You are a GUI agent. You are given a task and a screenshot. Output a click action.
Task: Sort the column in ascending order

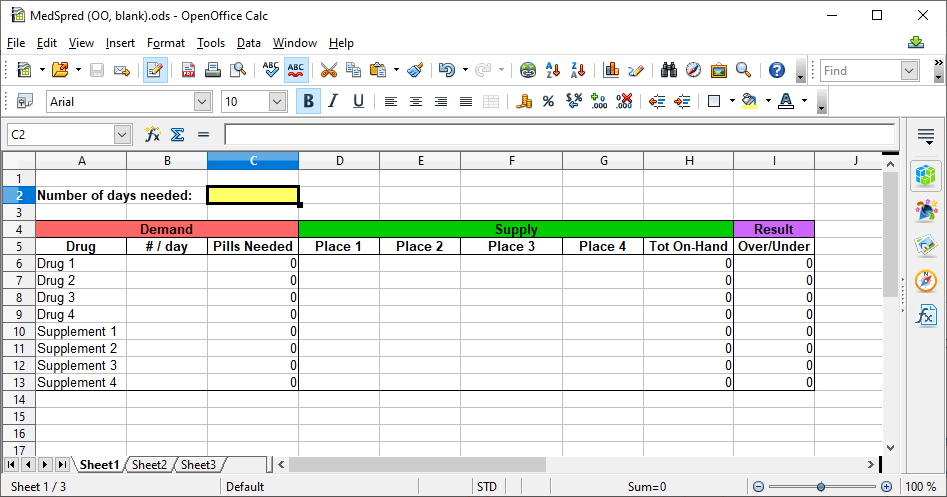(554, 70)
